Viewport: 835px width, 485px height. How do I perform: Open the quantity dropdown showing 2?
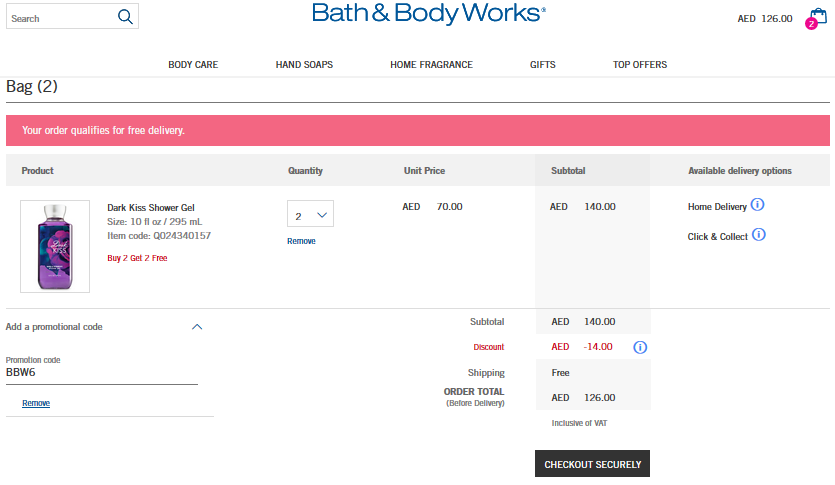[x=310, y=214]
